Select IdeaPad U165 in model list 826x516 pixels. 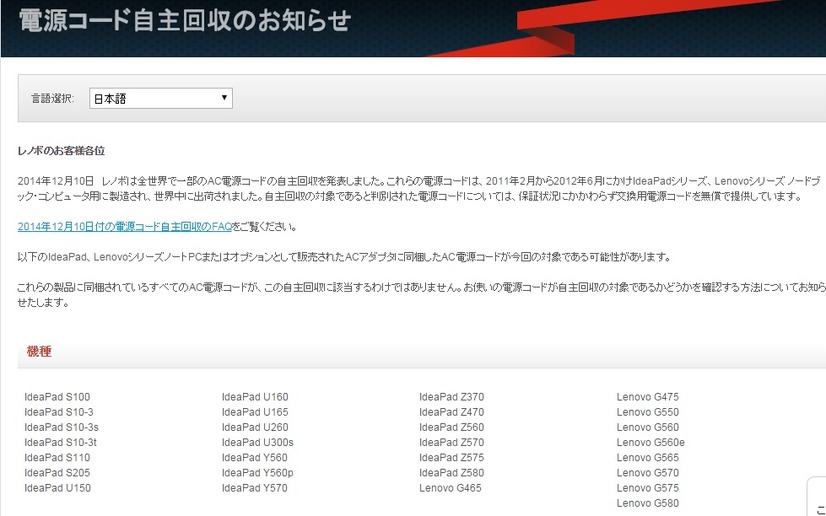(x=255, y=412)
